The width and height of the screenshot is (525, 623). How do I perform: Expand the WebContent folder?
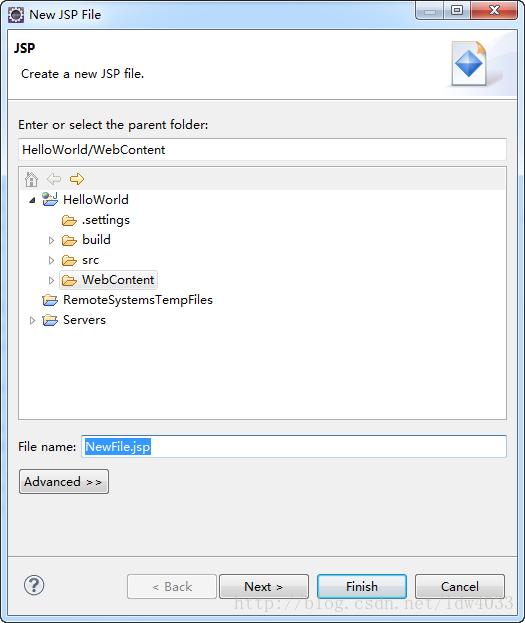pyautogui.click(x=51, y=280)
